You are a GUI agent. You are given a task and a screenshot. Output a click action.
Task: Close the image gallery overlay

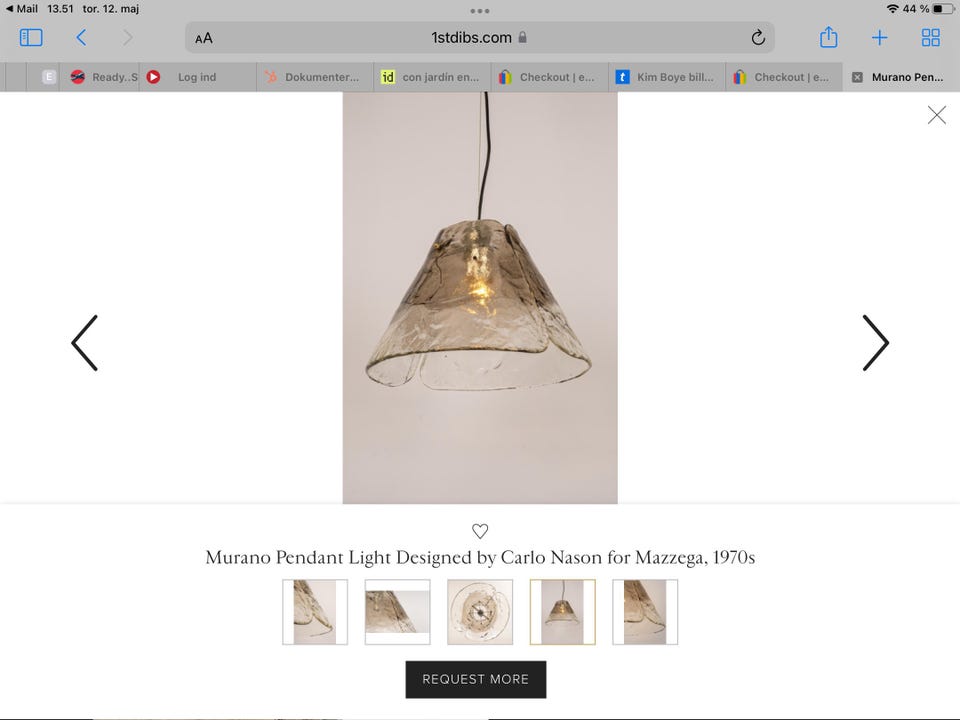coord(936,115)
